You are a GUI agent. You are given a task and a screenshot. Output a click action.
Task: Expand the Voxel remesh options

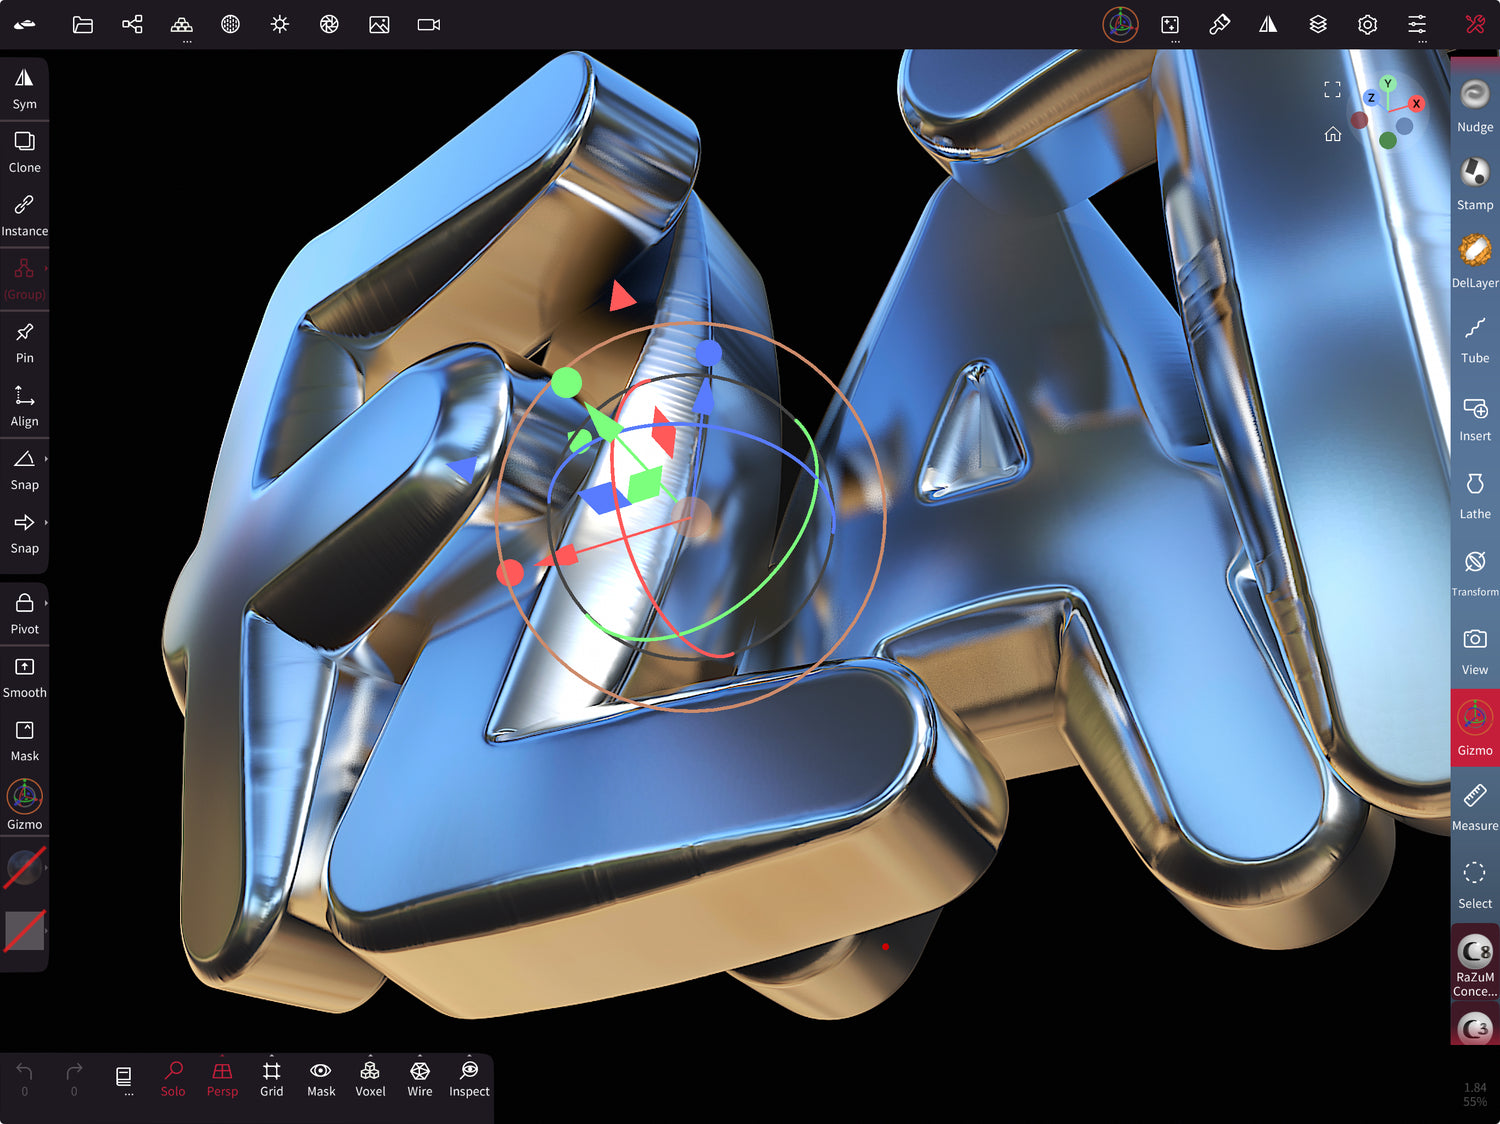(370, 1079)
